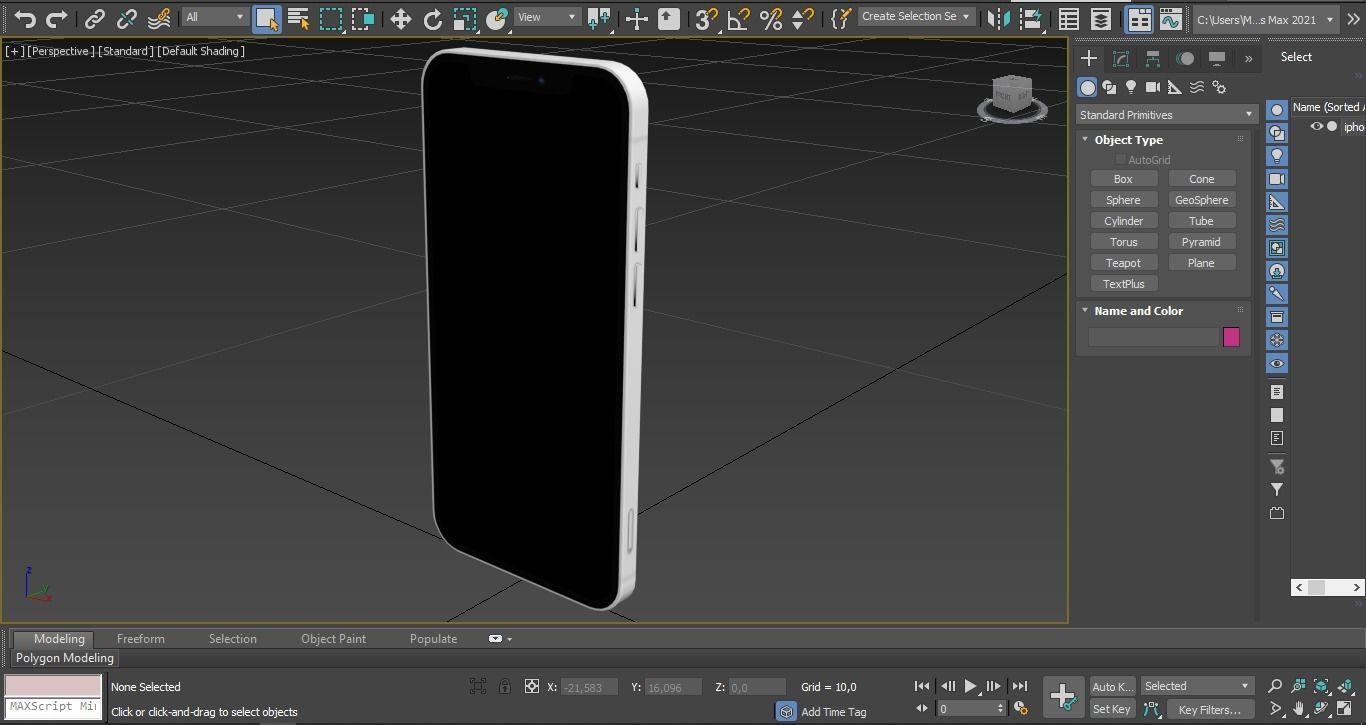Click the large Set Keys plus button

tap(1063, 696)
